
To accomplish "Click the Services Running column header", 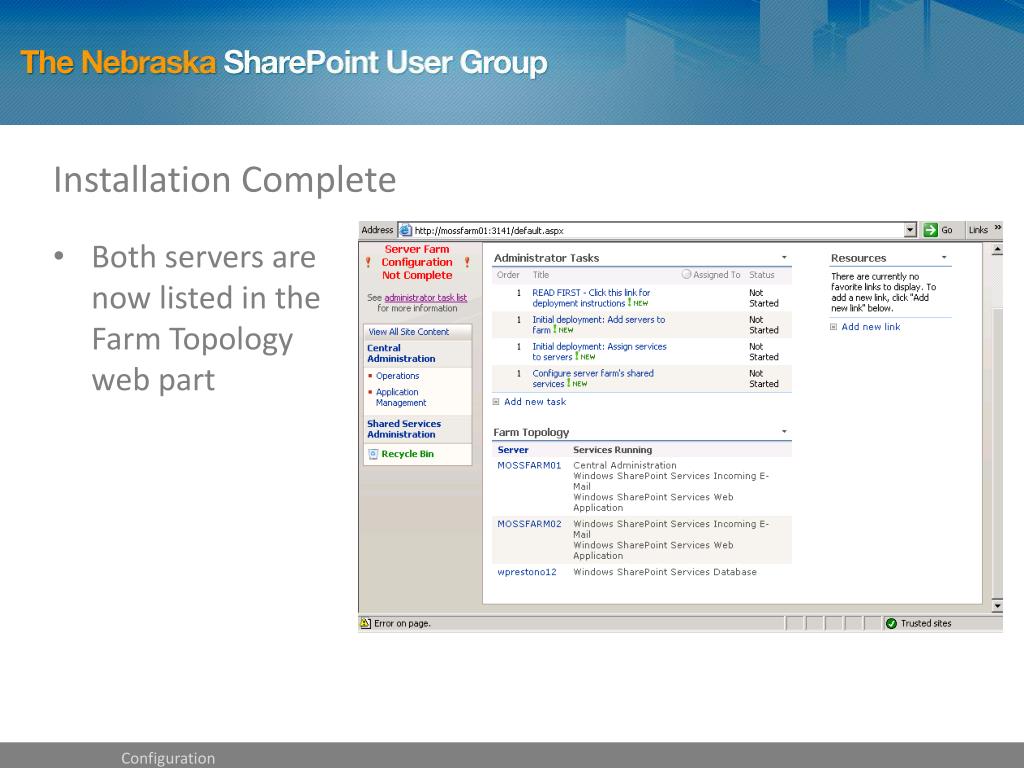I will [613, 449].
